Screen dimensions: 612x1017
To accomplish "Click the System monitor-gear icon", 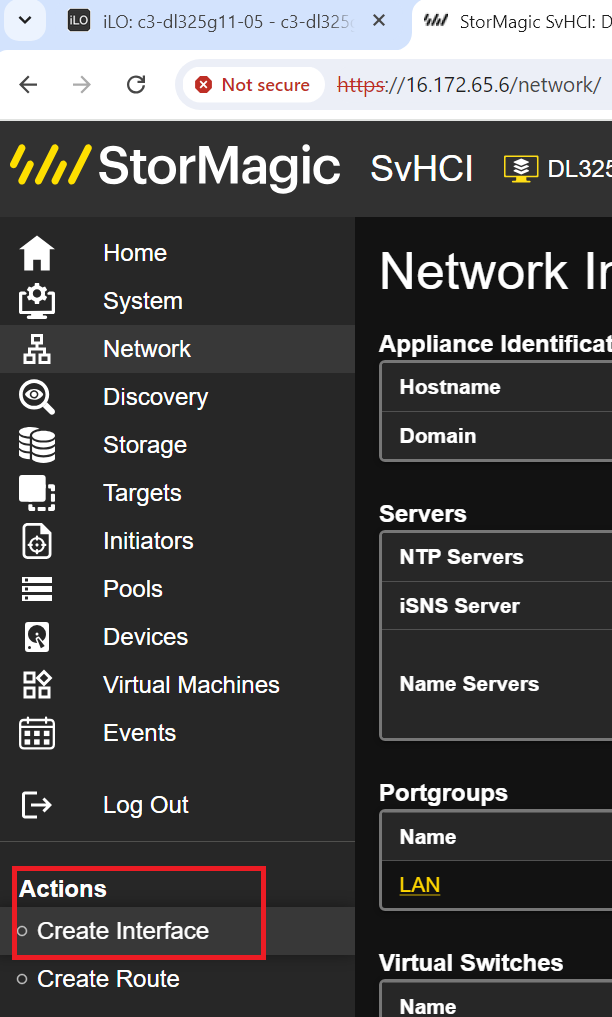I will pos(37,301).
